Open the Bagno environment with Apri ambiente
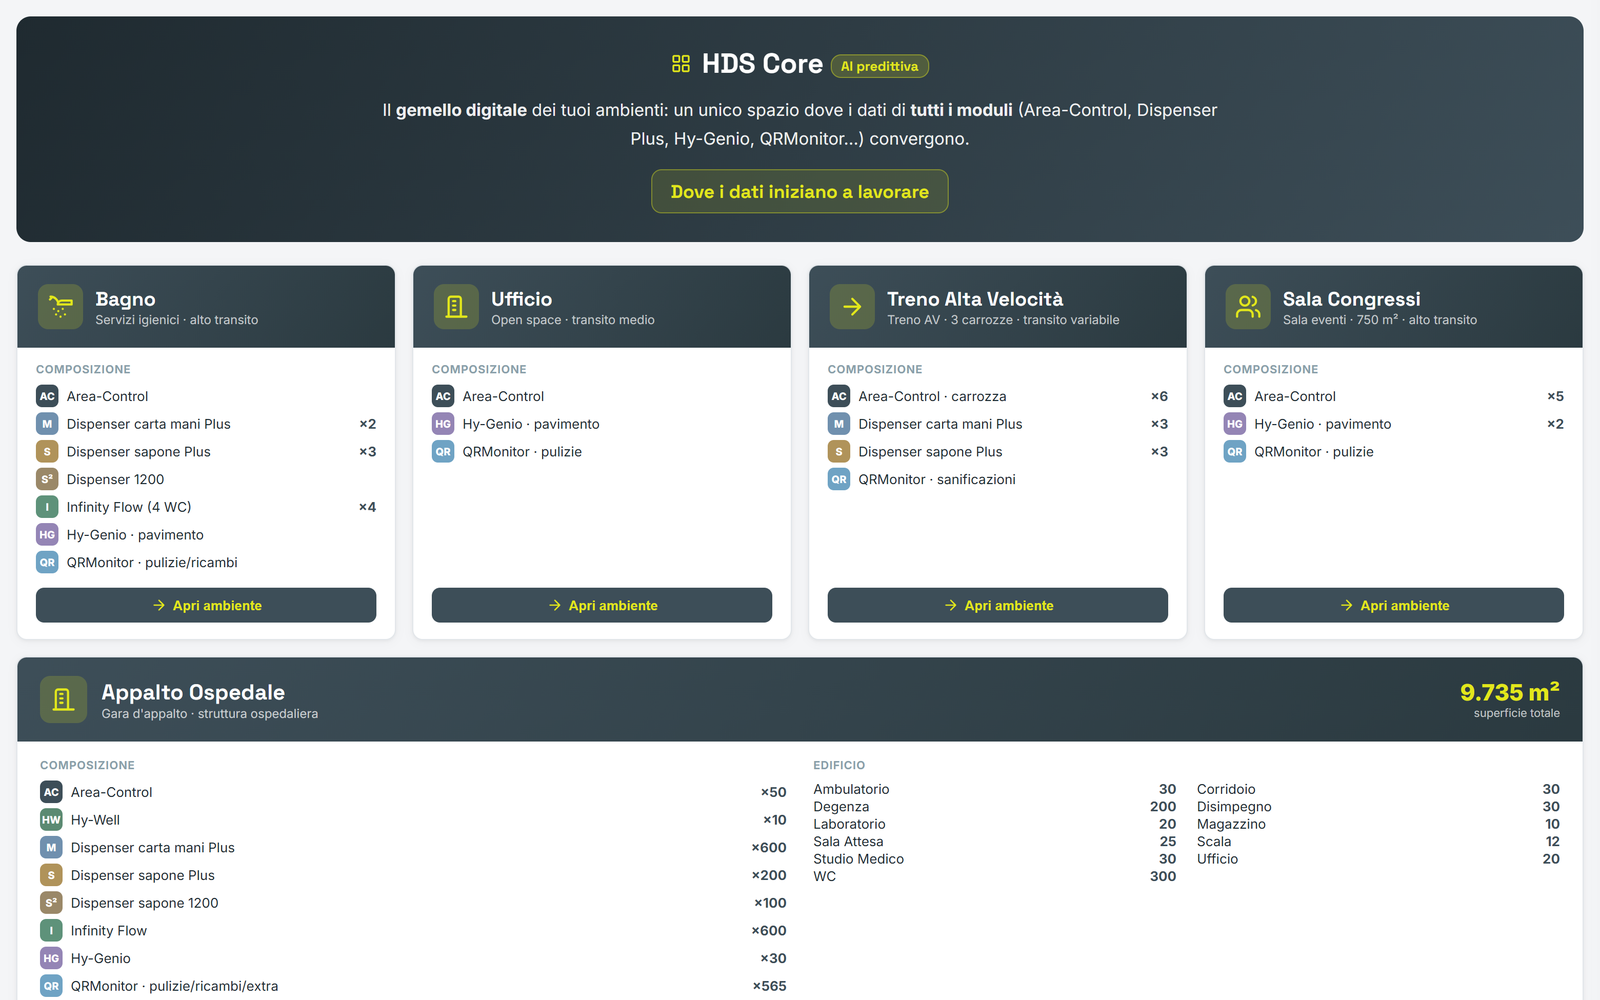Image resolution: width=1600 pixels, height=1000 pixels. (206, 605)
